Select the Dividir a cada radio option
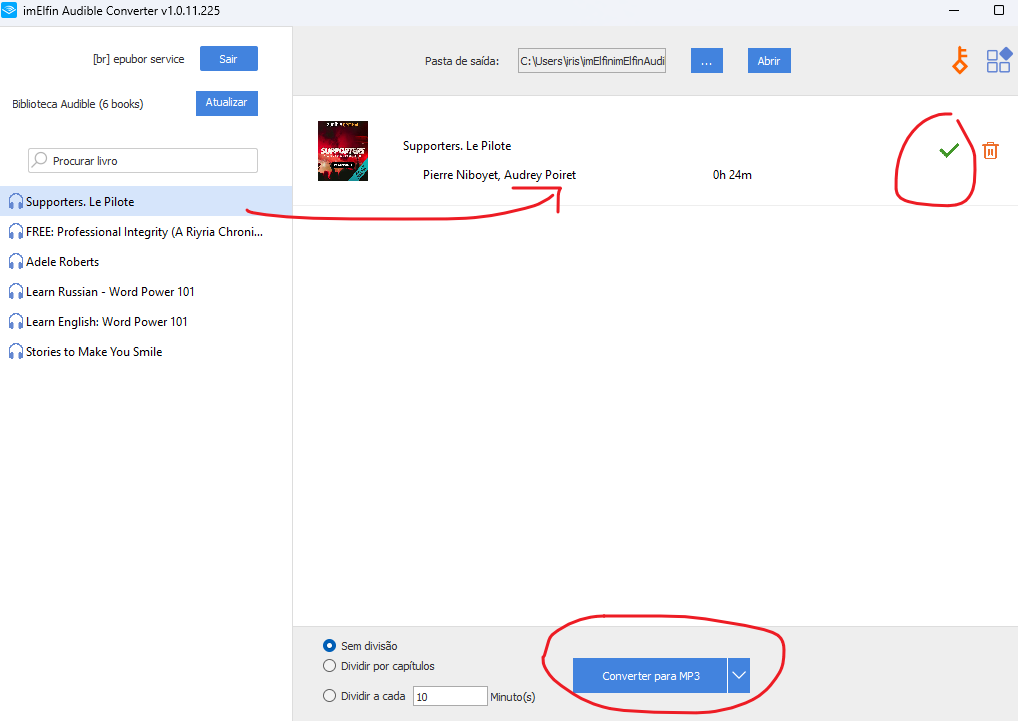 (x=329, y=696)
